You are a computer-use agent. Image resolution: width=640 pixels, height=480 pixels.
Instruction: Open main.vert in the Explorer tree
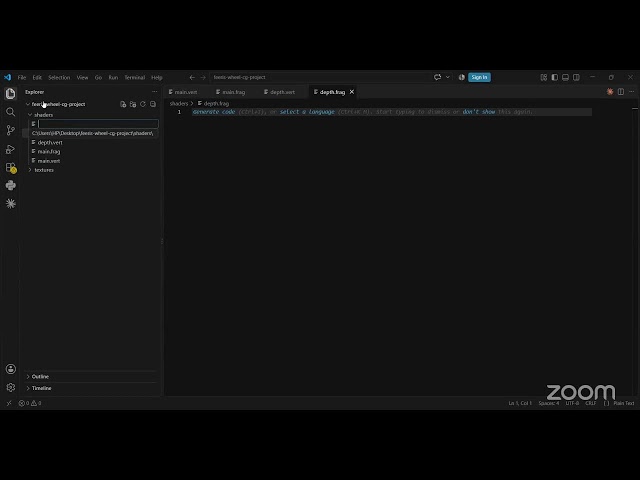[49, 161]
